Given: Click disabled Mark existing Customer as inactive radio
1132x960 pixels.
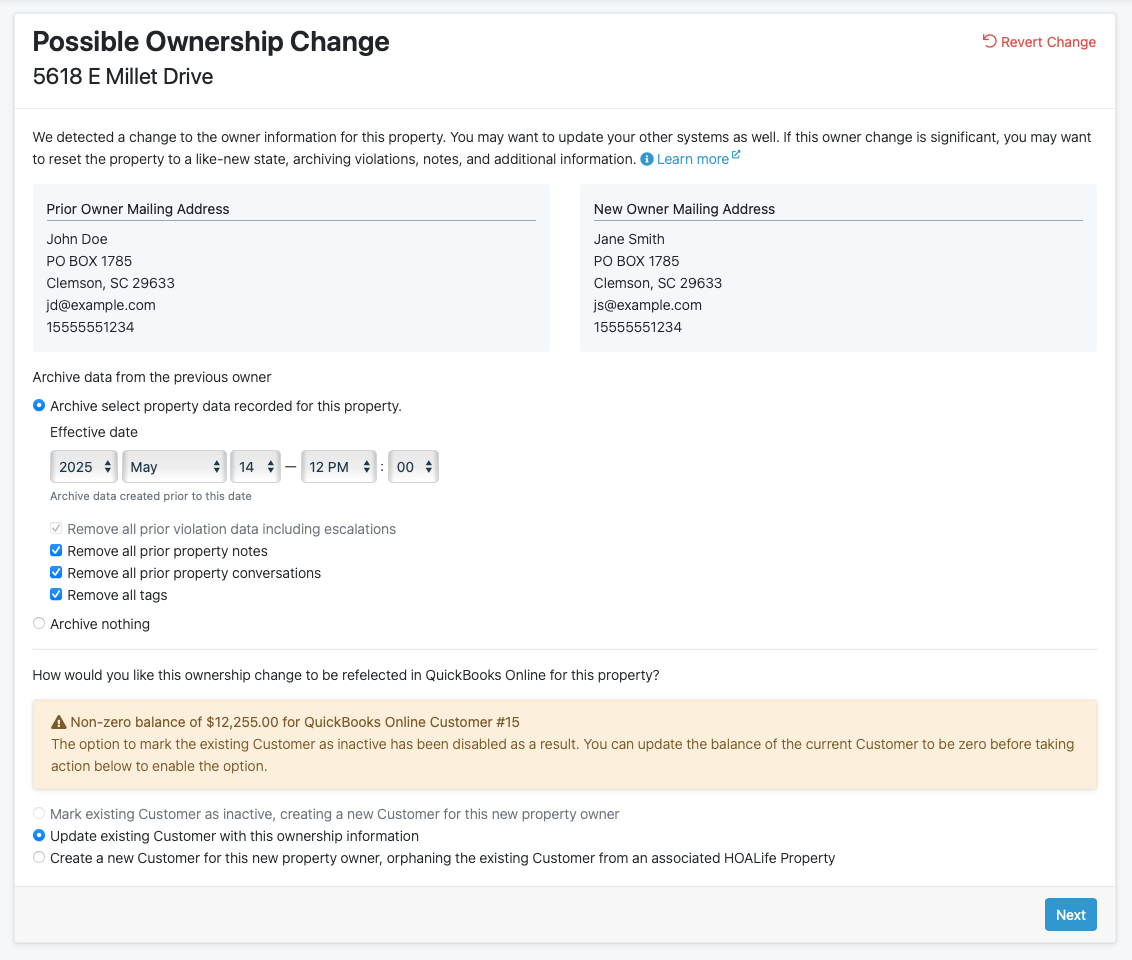Looking at the screenshot, I should [x=39, y=813].
